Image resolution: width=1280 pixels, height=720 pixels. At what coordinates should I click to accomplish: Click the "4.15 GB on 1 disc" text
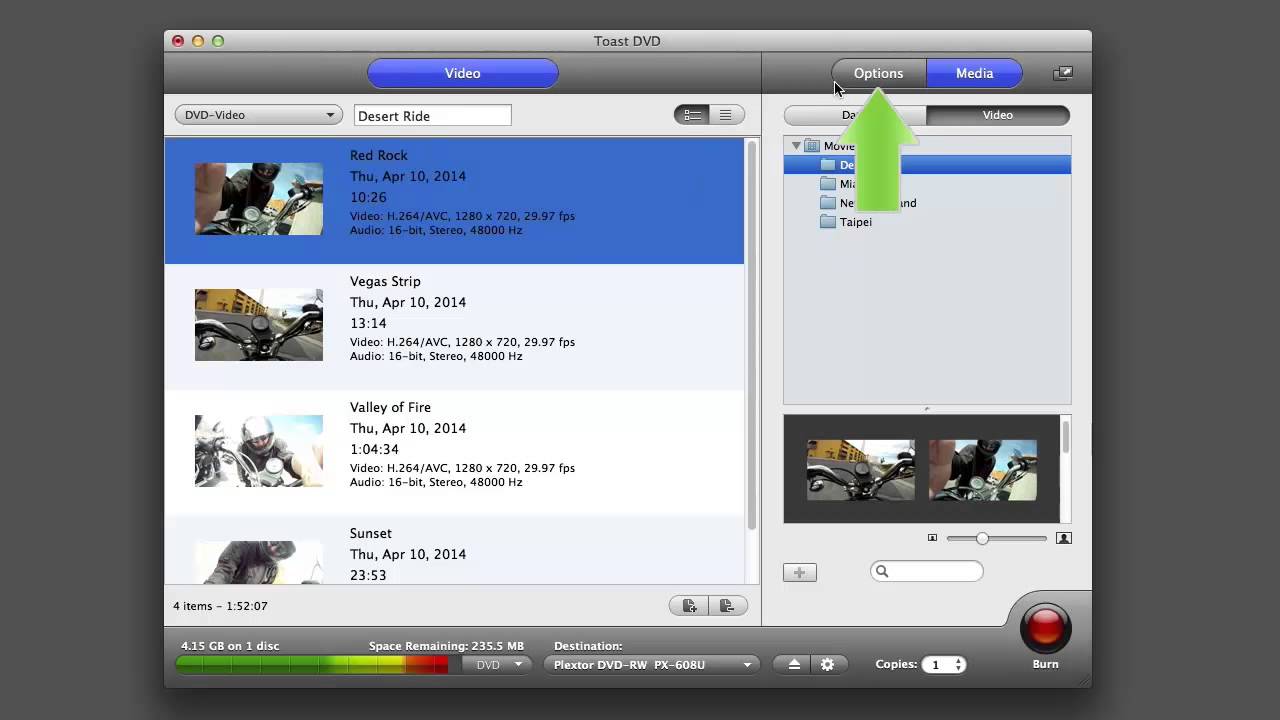[231, 646]
